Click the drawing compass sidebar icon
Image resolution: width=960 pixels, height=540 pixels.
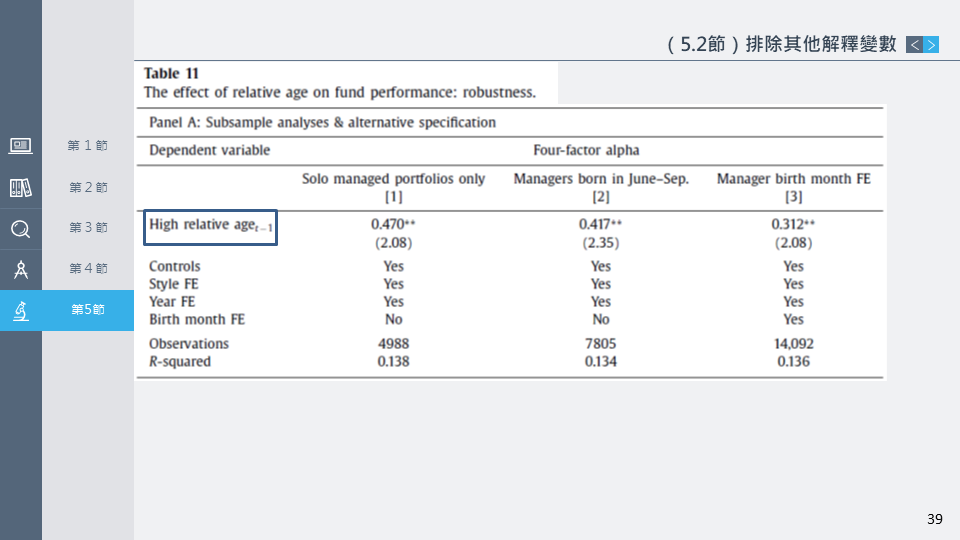click(x=20, y=269)
